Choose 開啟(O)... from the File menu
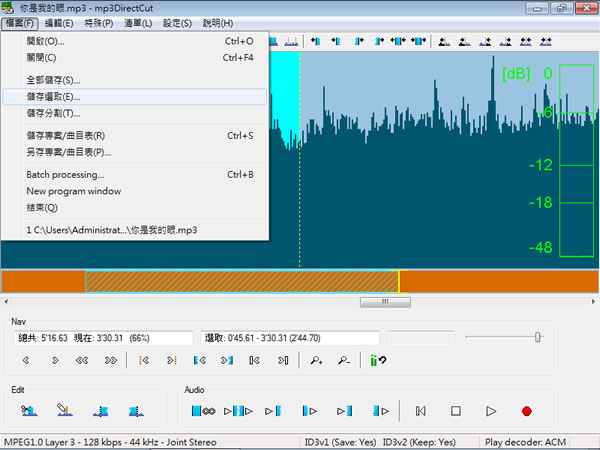The height and width of the screenshot is (450, 600). coord(134,41)
